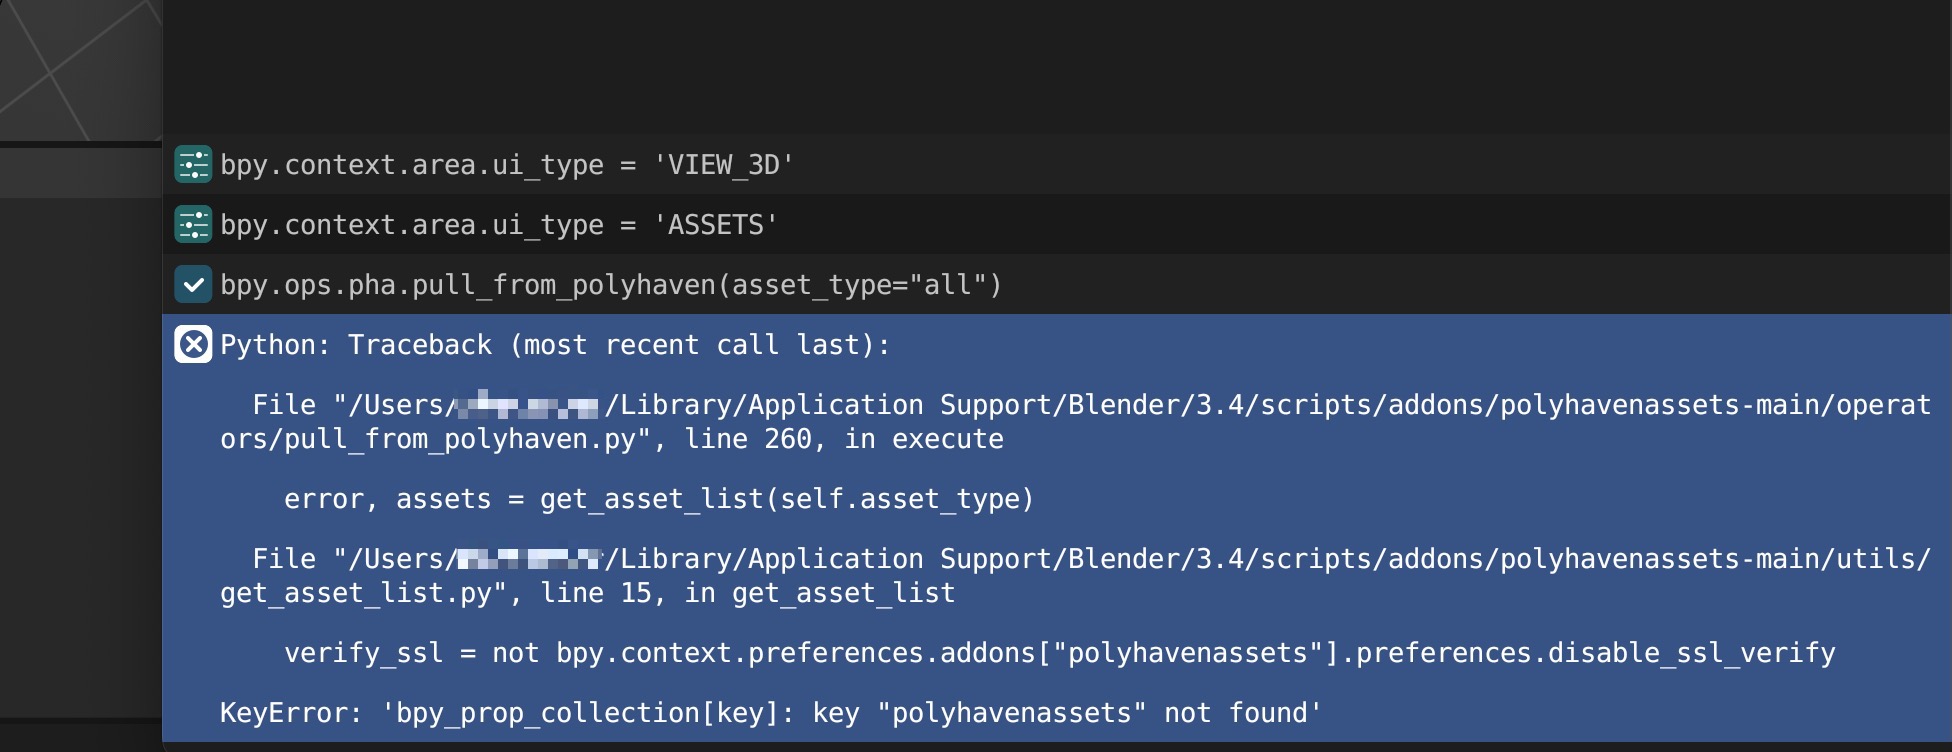
Task: Click the property-change icon beside the VIEW_3D log entry
Action: coord(193,165)
